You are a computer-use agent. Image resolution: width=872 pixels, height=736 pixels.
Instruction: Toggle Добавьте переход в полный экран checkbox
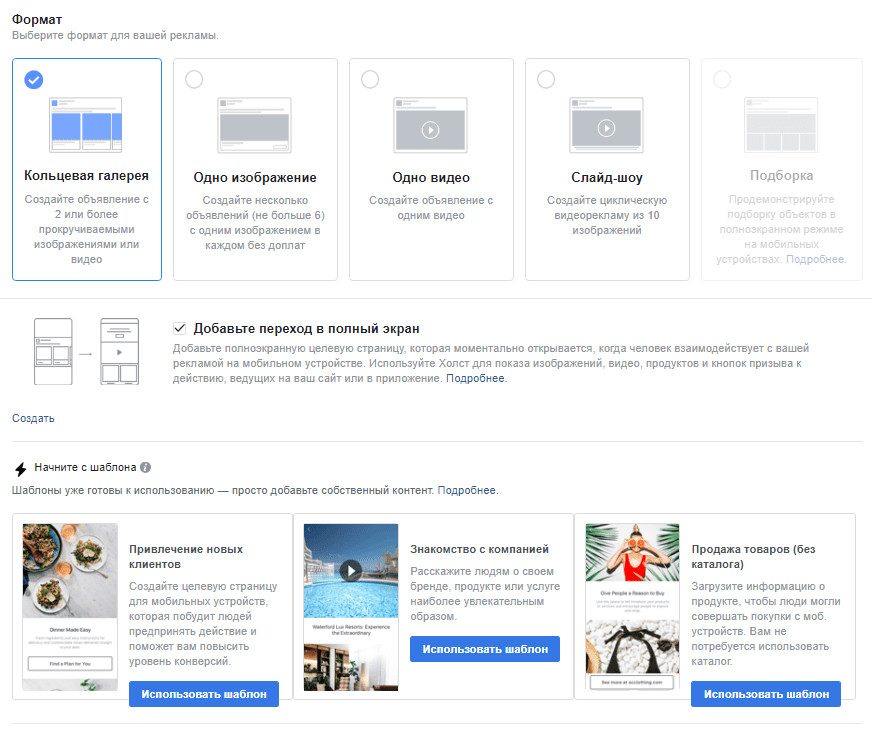179,328
